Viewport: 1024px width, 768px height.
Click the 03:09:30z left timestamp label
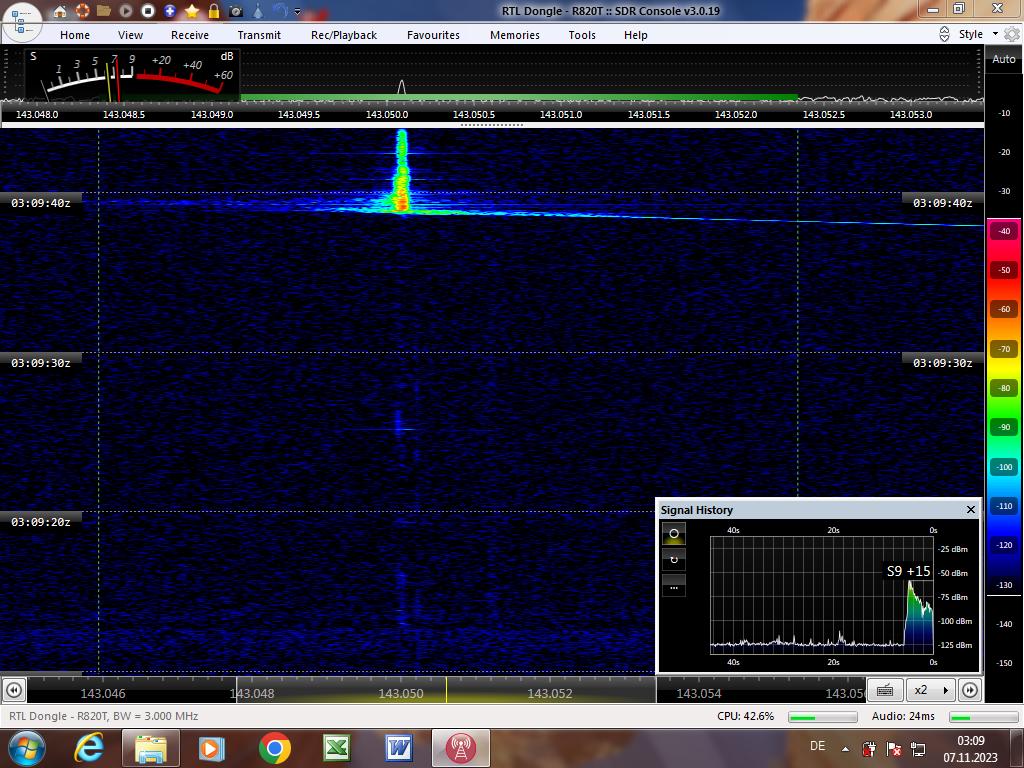pyautogui.click(x=40, y=362)
